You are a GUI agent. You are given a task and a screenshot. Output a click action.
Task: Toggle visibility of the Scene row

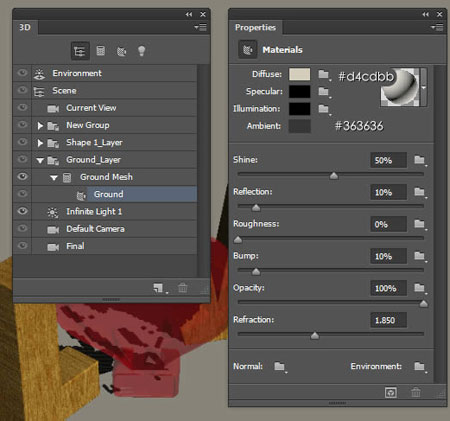22,90
